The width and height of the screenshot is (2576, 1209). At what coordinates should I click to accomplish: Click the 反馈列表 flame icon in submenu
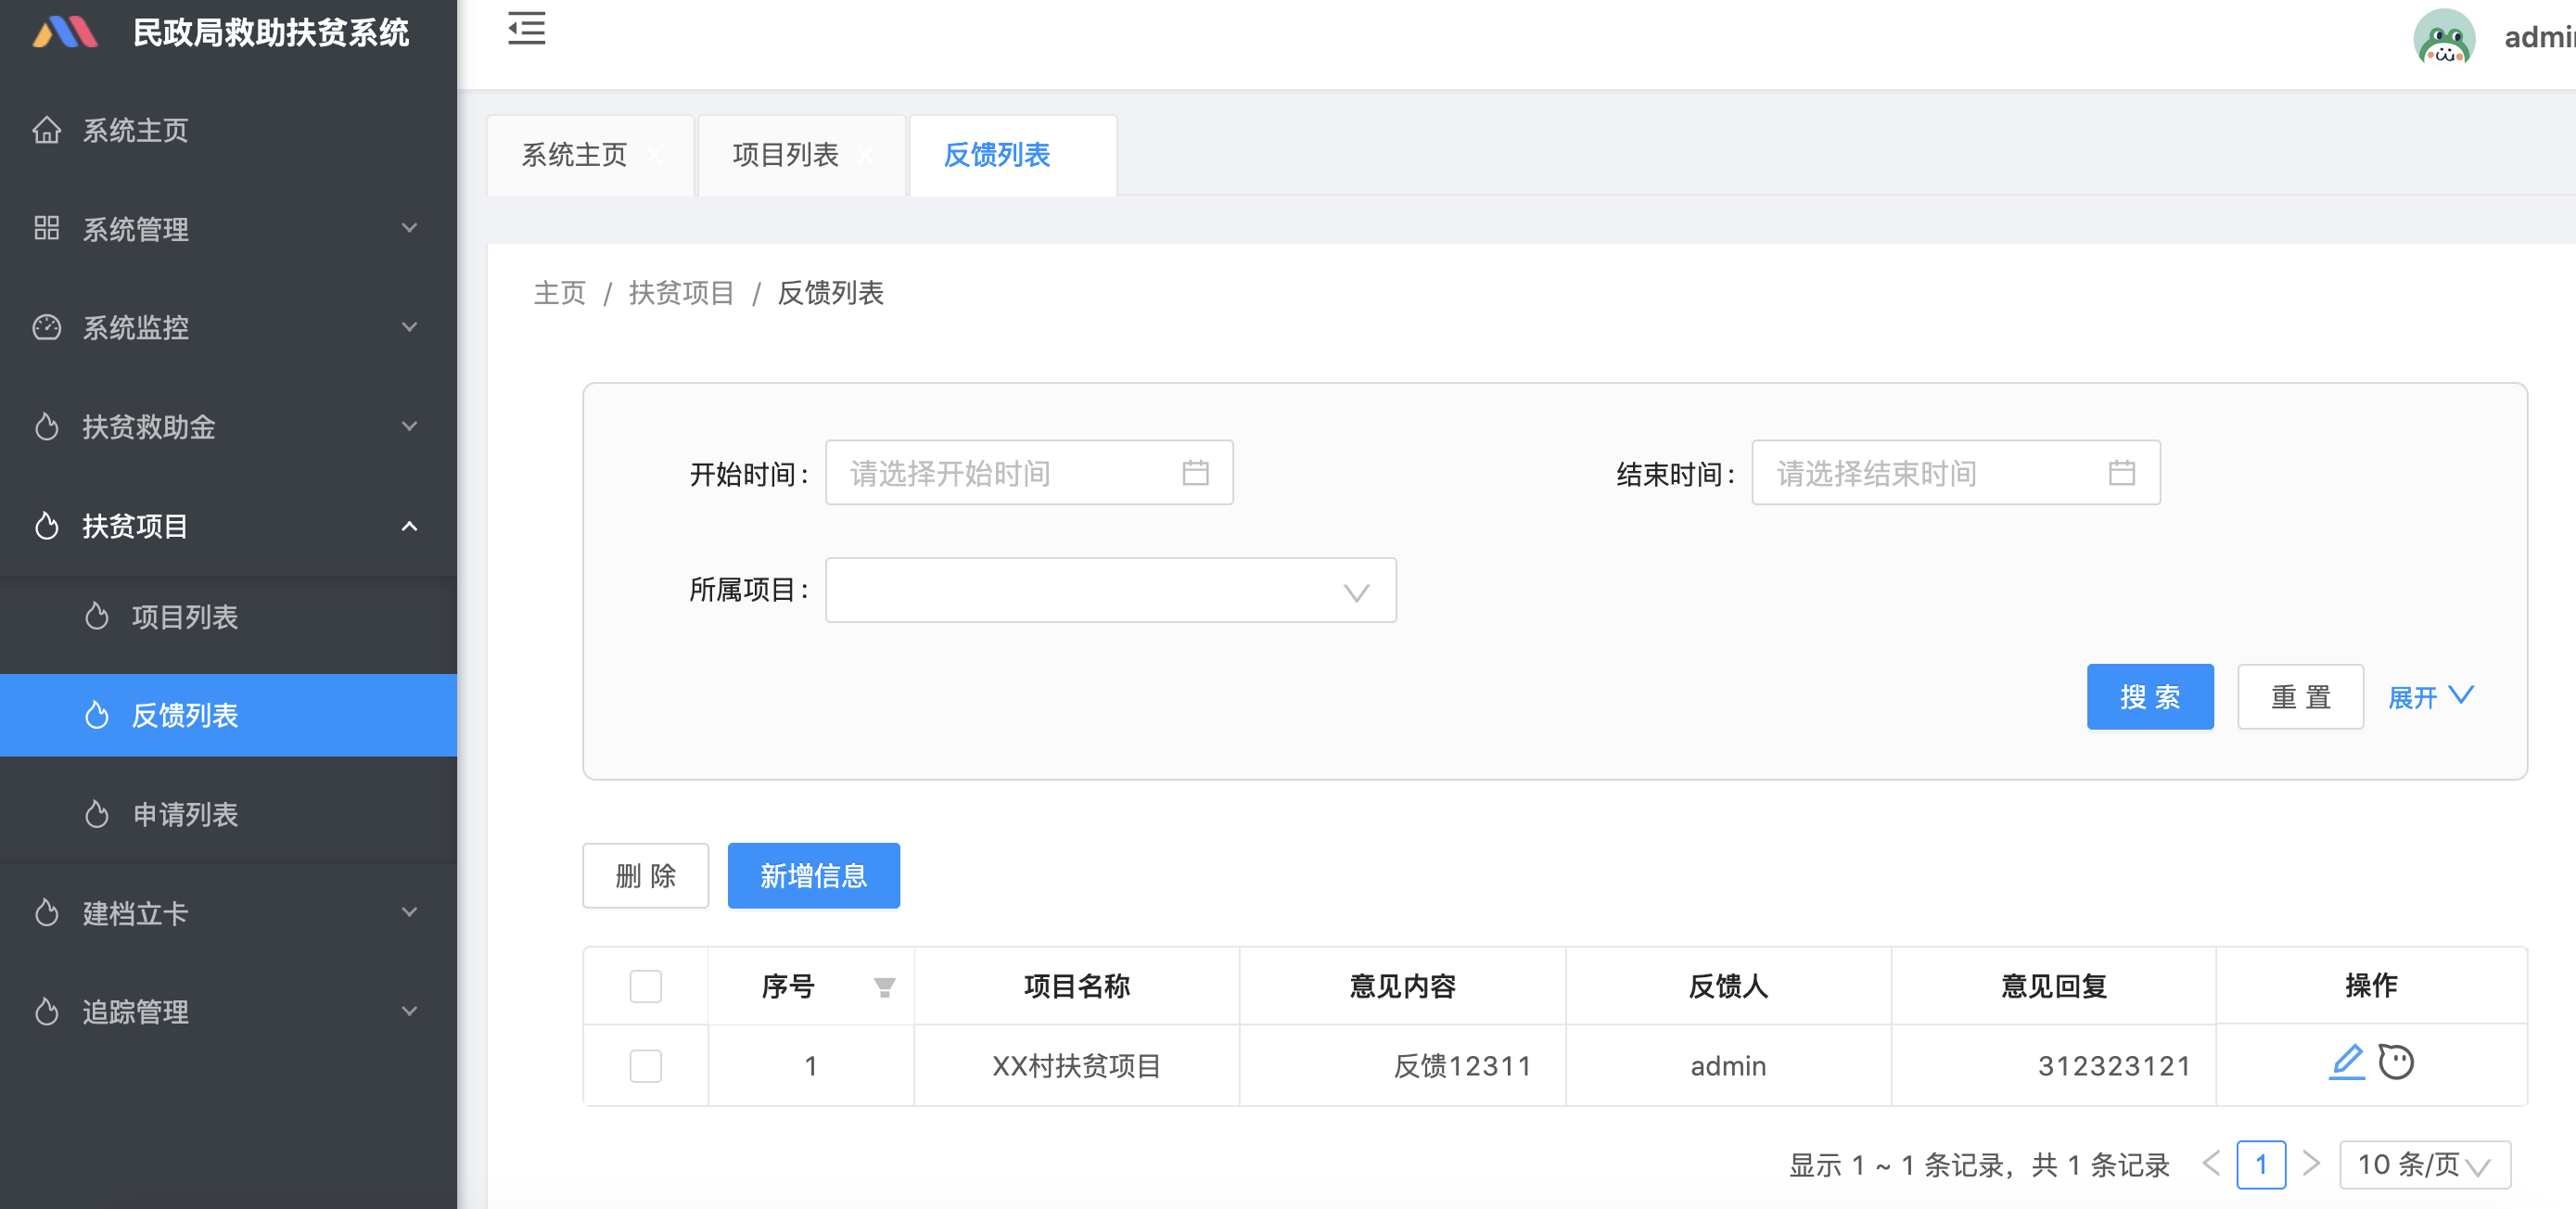click(x=96, y=715)
